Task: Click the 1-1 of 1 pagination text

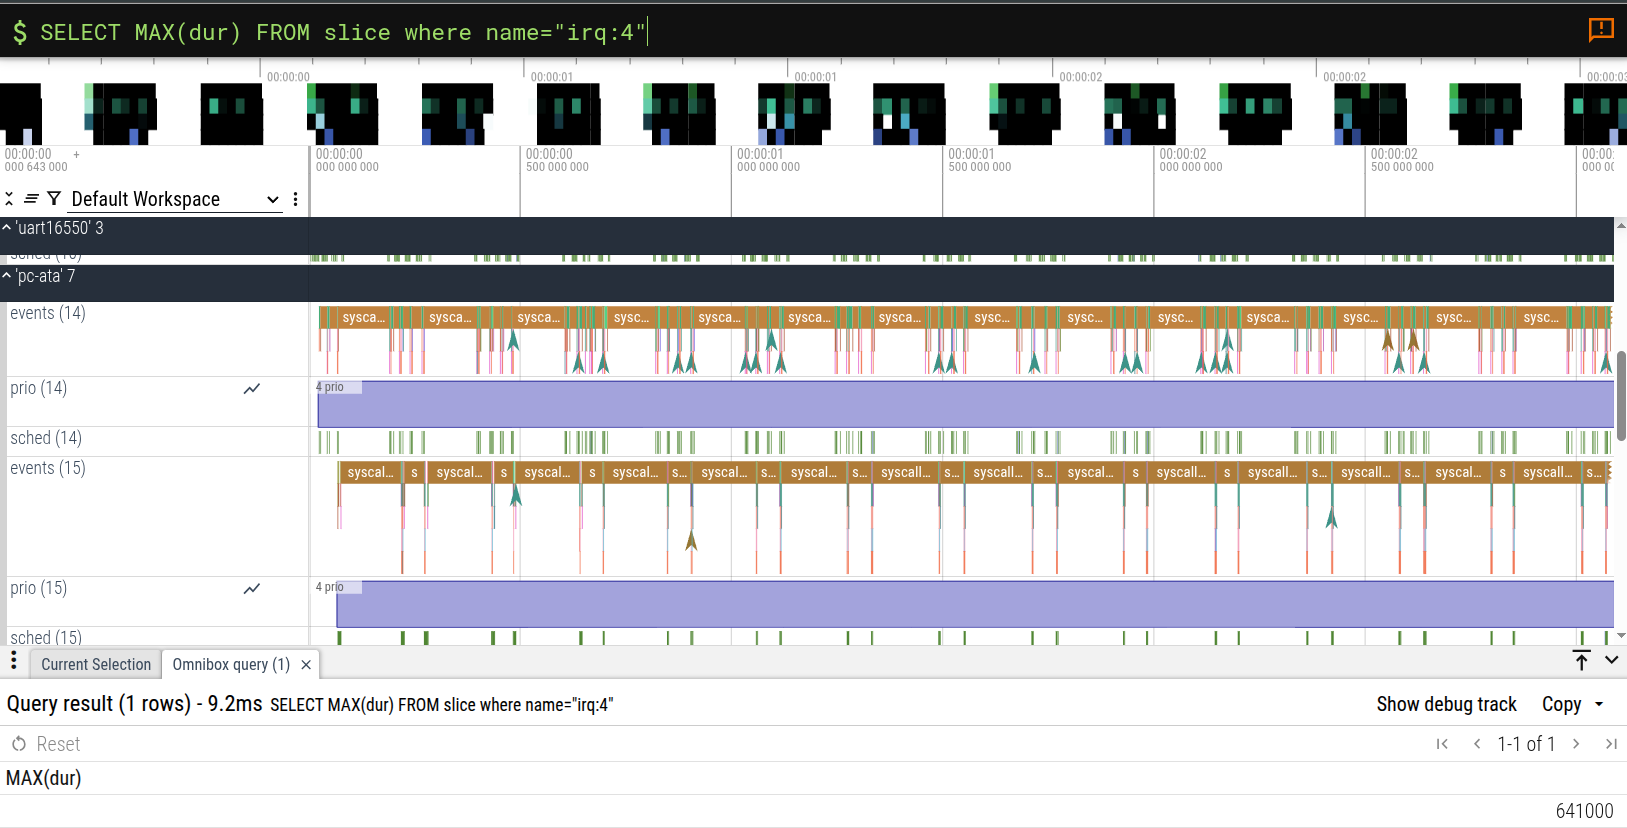Action: pyautogui.click(x=1526, y=744)
